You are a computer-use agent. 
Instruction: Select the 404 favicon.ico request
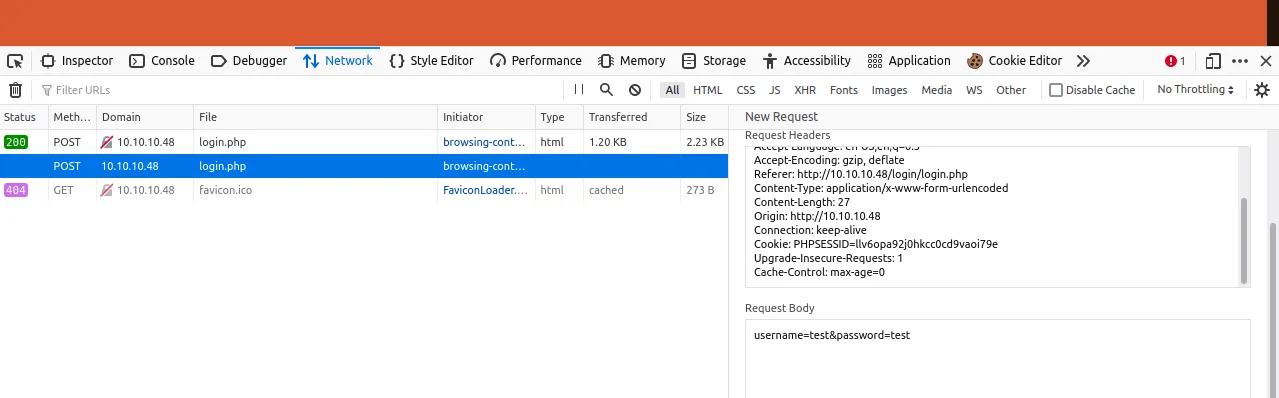tap(364, 190)
